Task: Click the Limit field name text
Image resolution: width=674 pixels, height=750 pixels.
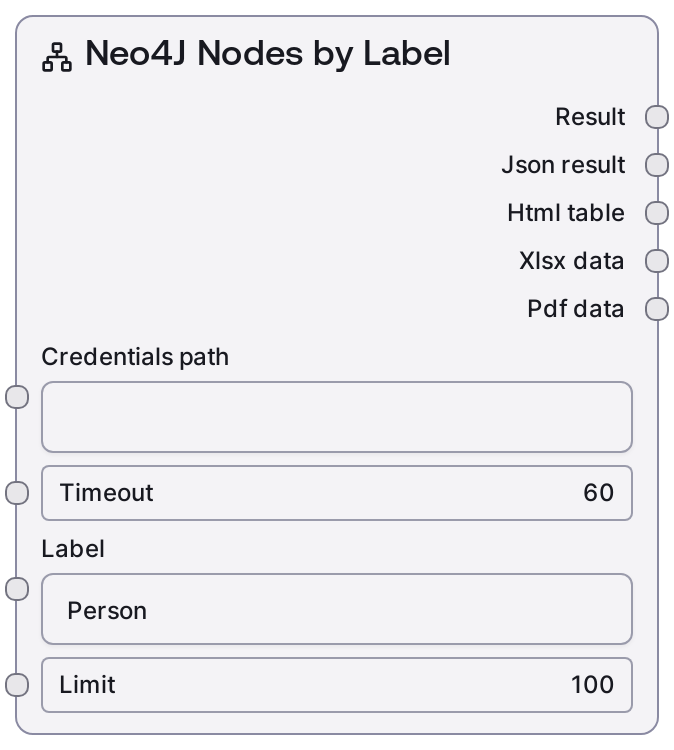Action: (x=87, y=685)
